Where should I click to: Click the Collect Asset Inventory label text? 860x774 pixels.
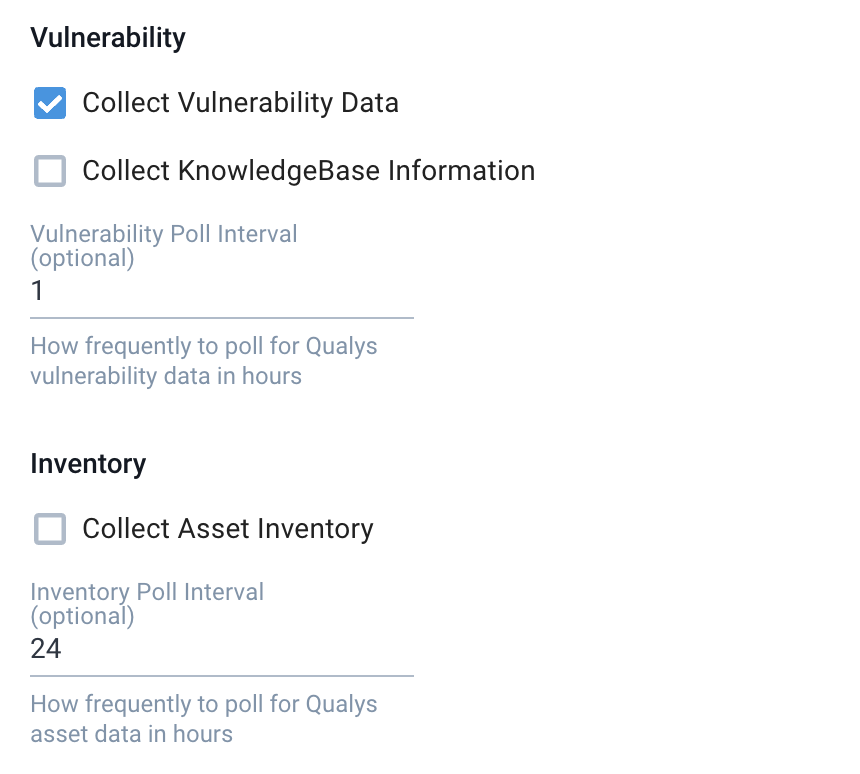(227, 528)
